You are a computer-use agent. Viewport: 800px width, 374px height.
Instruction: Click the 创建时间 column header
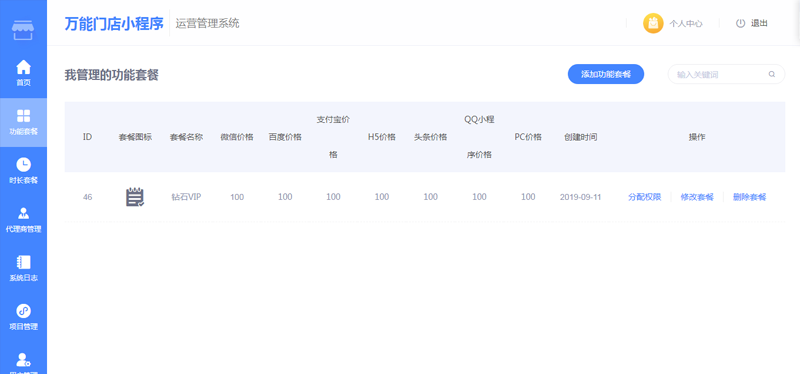pos(581,137)
